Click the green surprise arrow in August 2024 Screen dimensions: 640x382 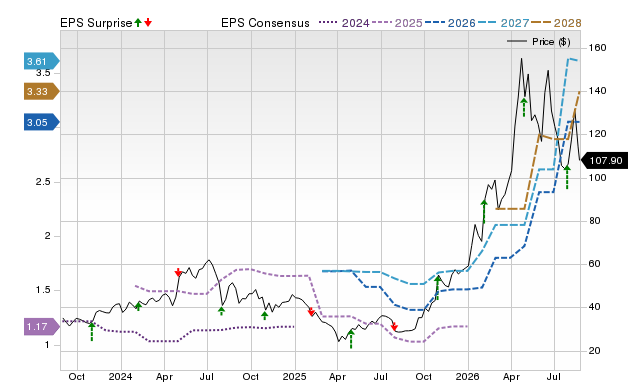coord(221,311)
